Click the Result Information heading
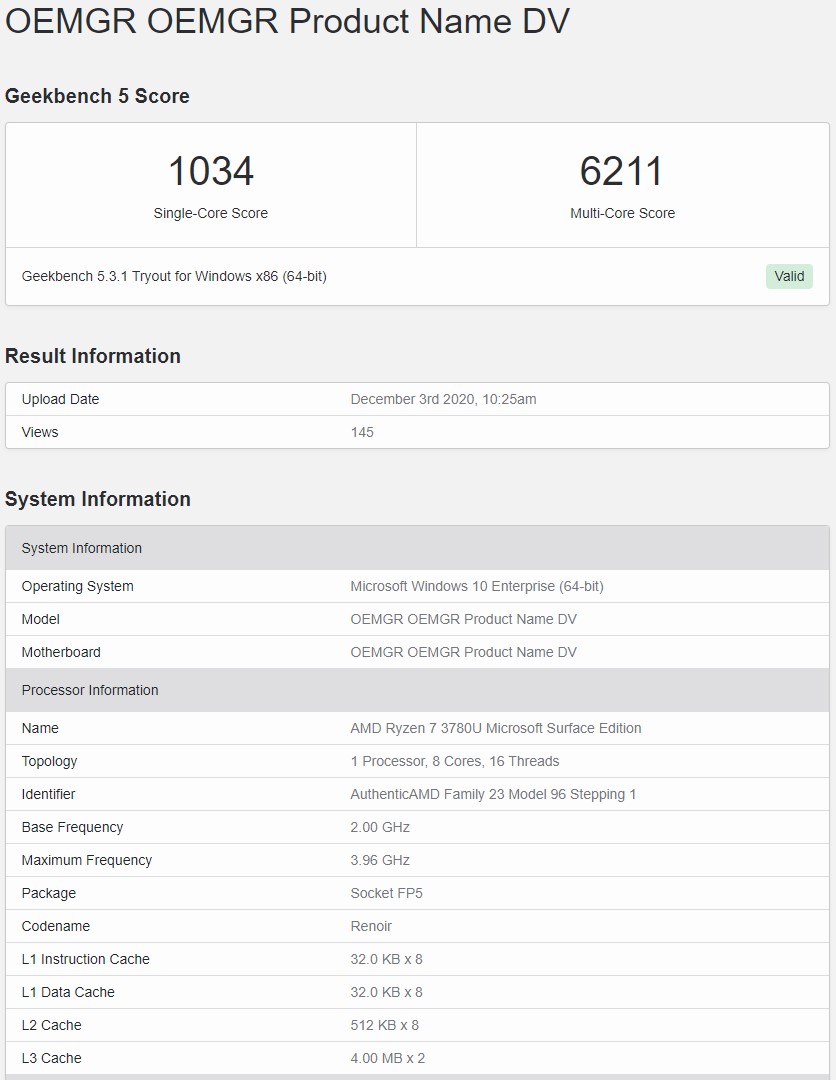Viewport: 836px width, 1080px height. [93, 356]
